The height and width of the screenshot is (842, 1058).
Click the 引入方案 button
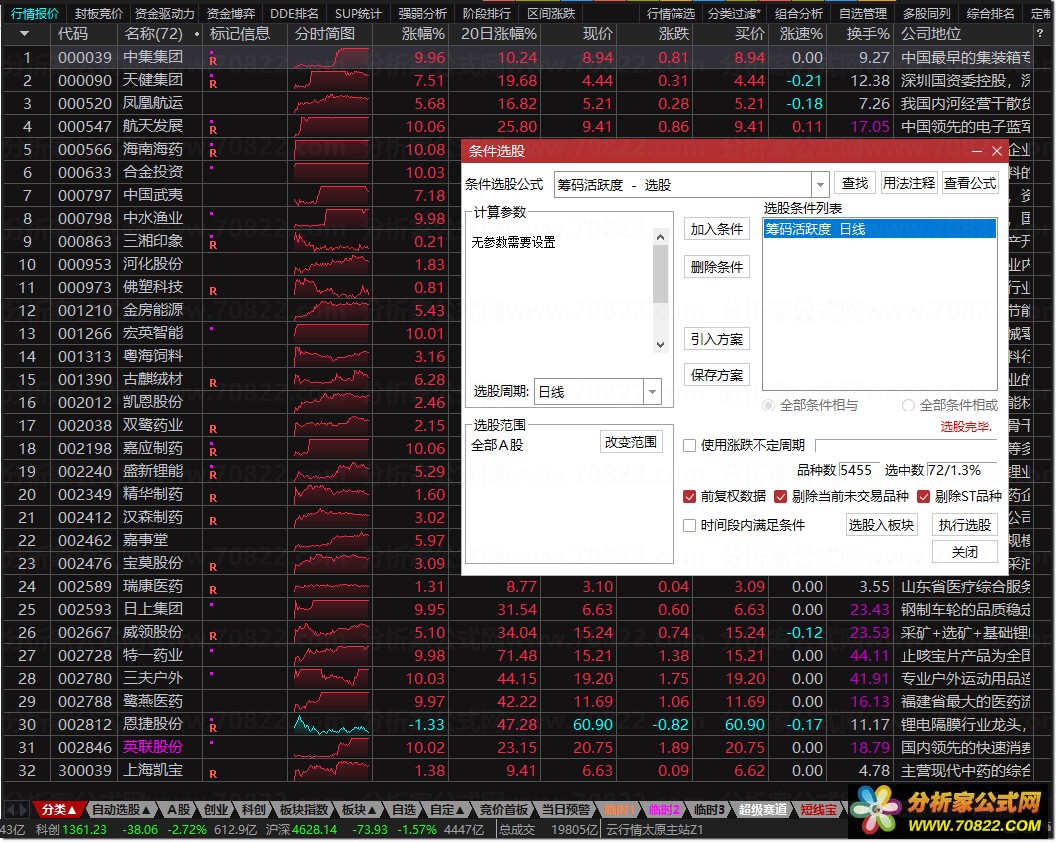pos(717,339)
